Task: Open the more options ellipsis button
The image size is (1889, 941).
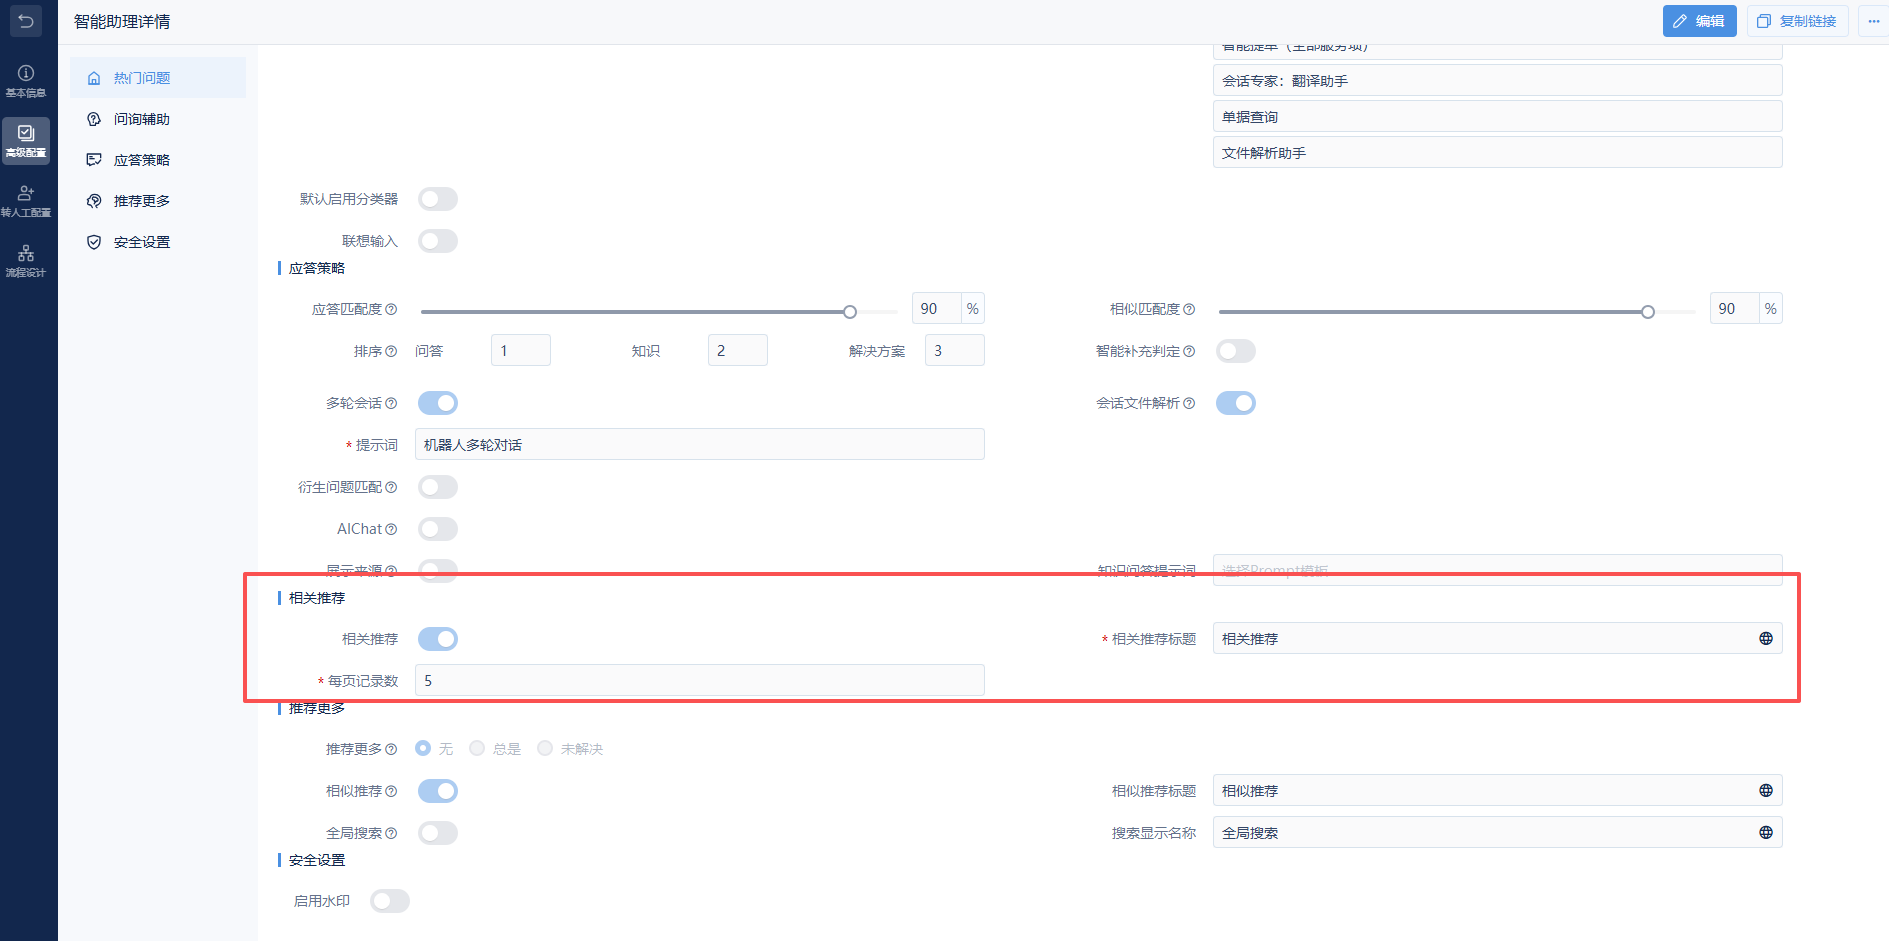Action: coord(1873,21)
